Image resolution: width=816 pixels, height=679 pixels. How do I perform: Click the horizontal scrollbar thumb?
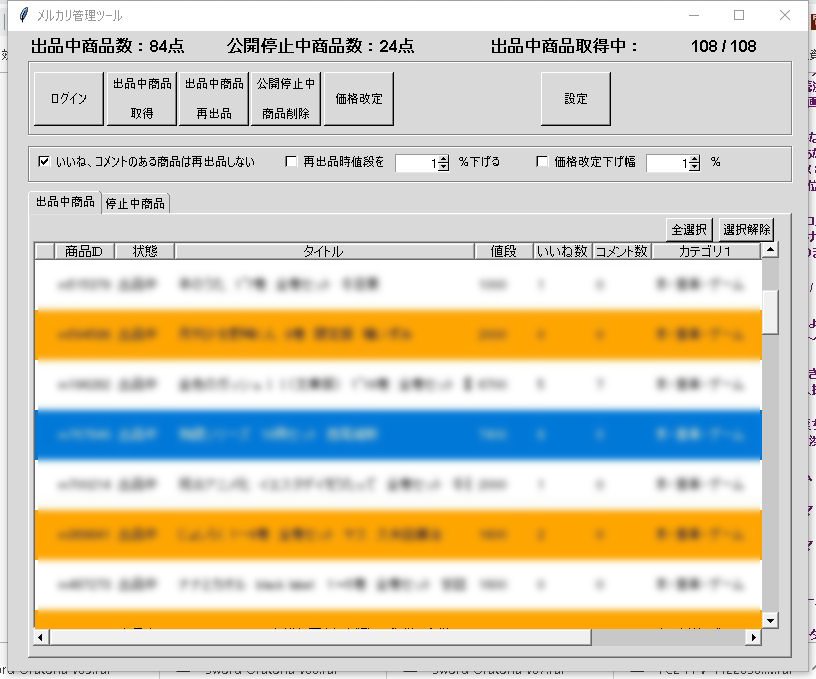tap(320, 637)
